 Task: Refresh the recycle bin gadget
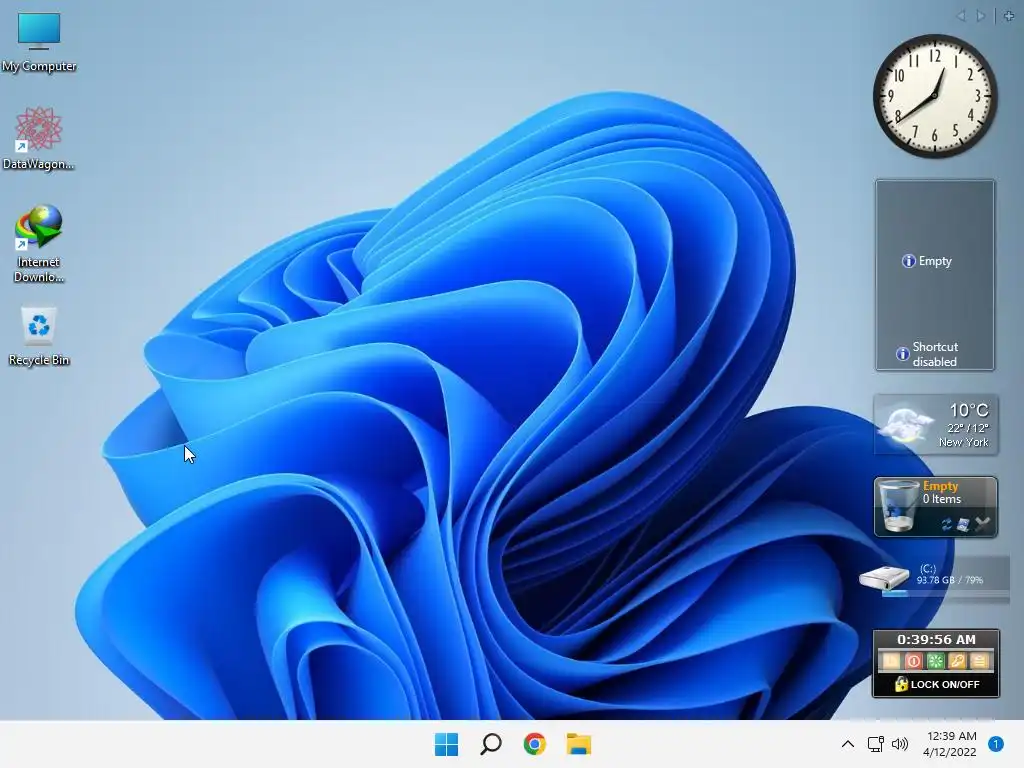point(947,524)
